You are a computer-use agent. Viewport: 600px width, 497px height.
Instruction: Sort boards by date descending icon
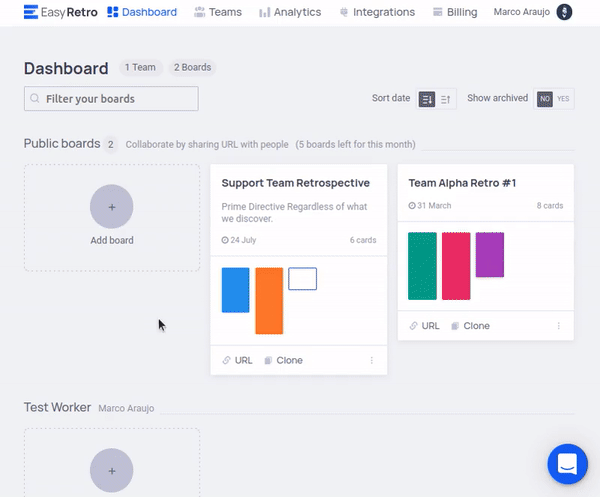[427, 99]
